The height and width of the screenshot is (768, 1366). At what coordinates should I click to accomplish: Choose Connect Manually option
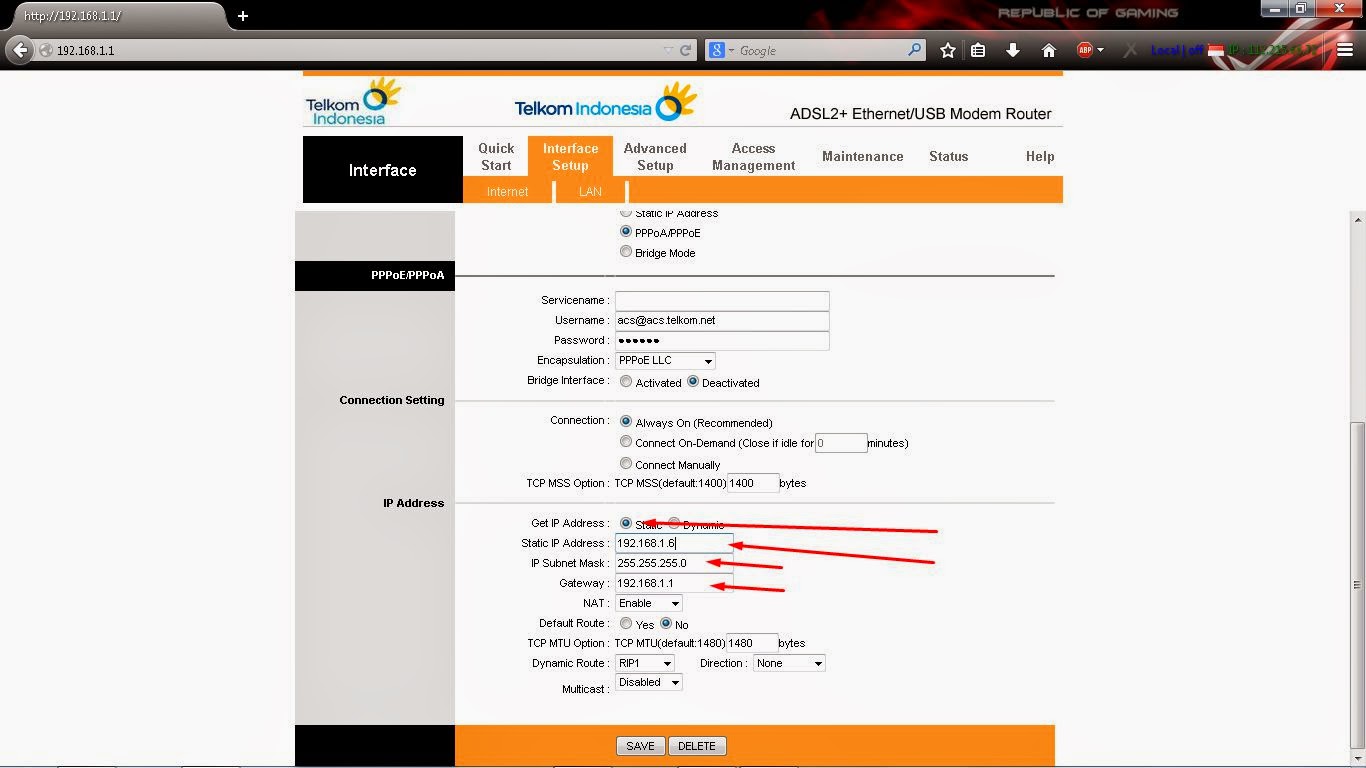626,463
